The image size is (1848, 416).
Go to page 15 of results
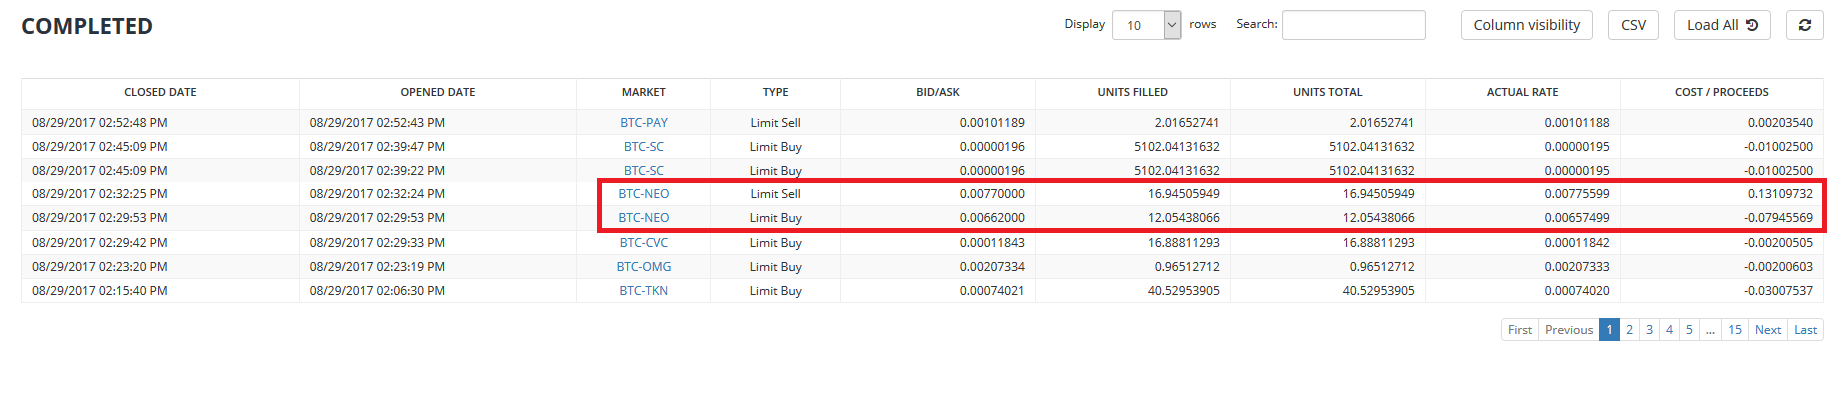(1735, 330)
